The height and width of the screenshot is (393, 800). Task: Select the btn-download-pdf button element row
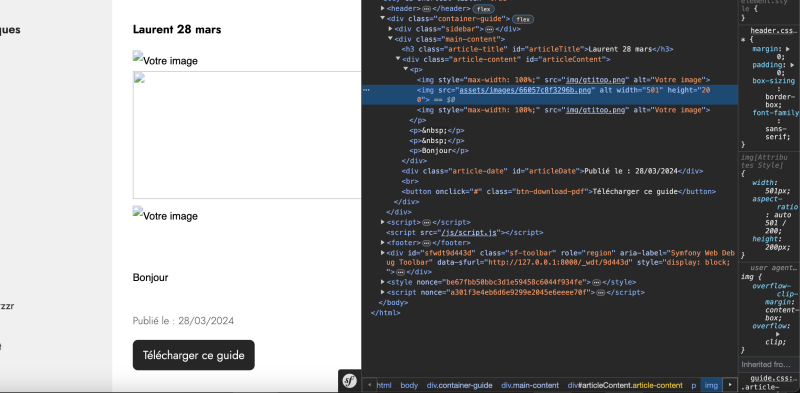pyautogui.click(x=559, y=191)
